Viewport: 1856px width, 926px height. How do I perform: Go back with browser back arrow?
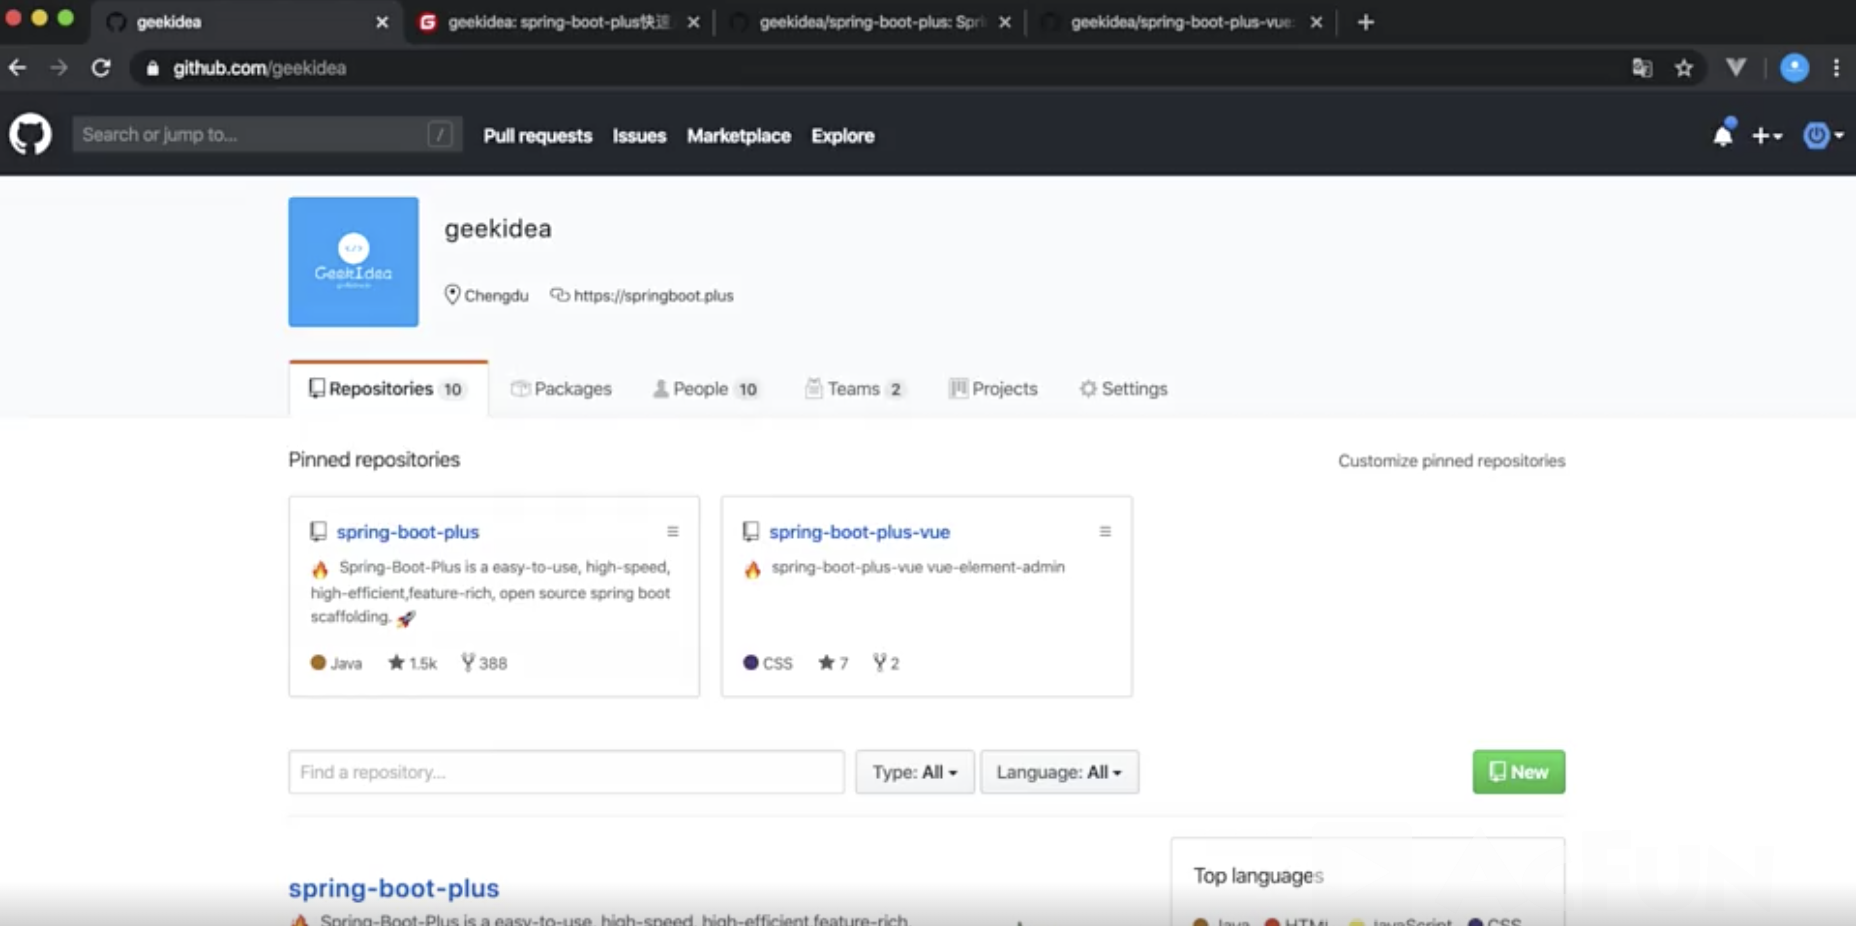(18, 68)
